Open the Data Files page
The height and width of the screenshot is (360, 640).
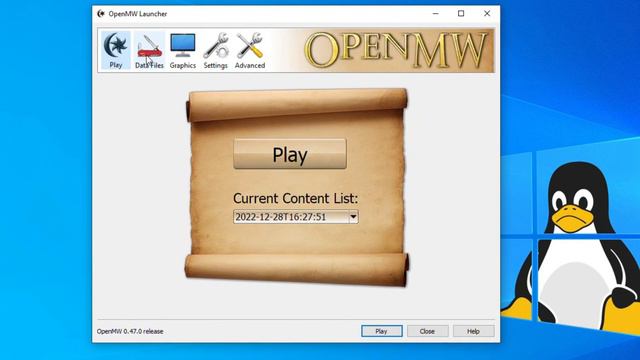coord(149,50)
